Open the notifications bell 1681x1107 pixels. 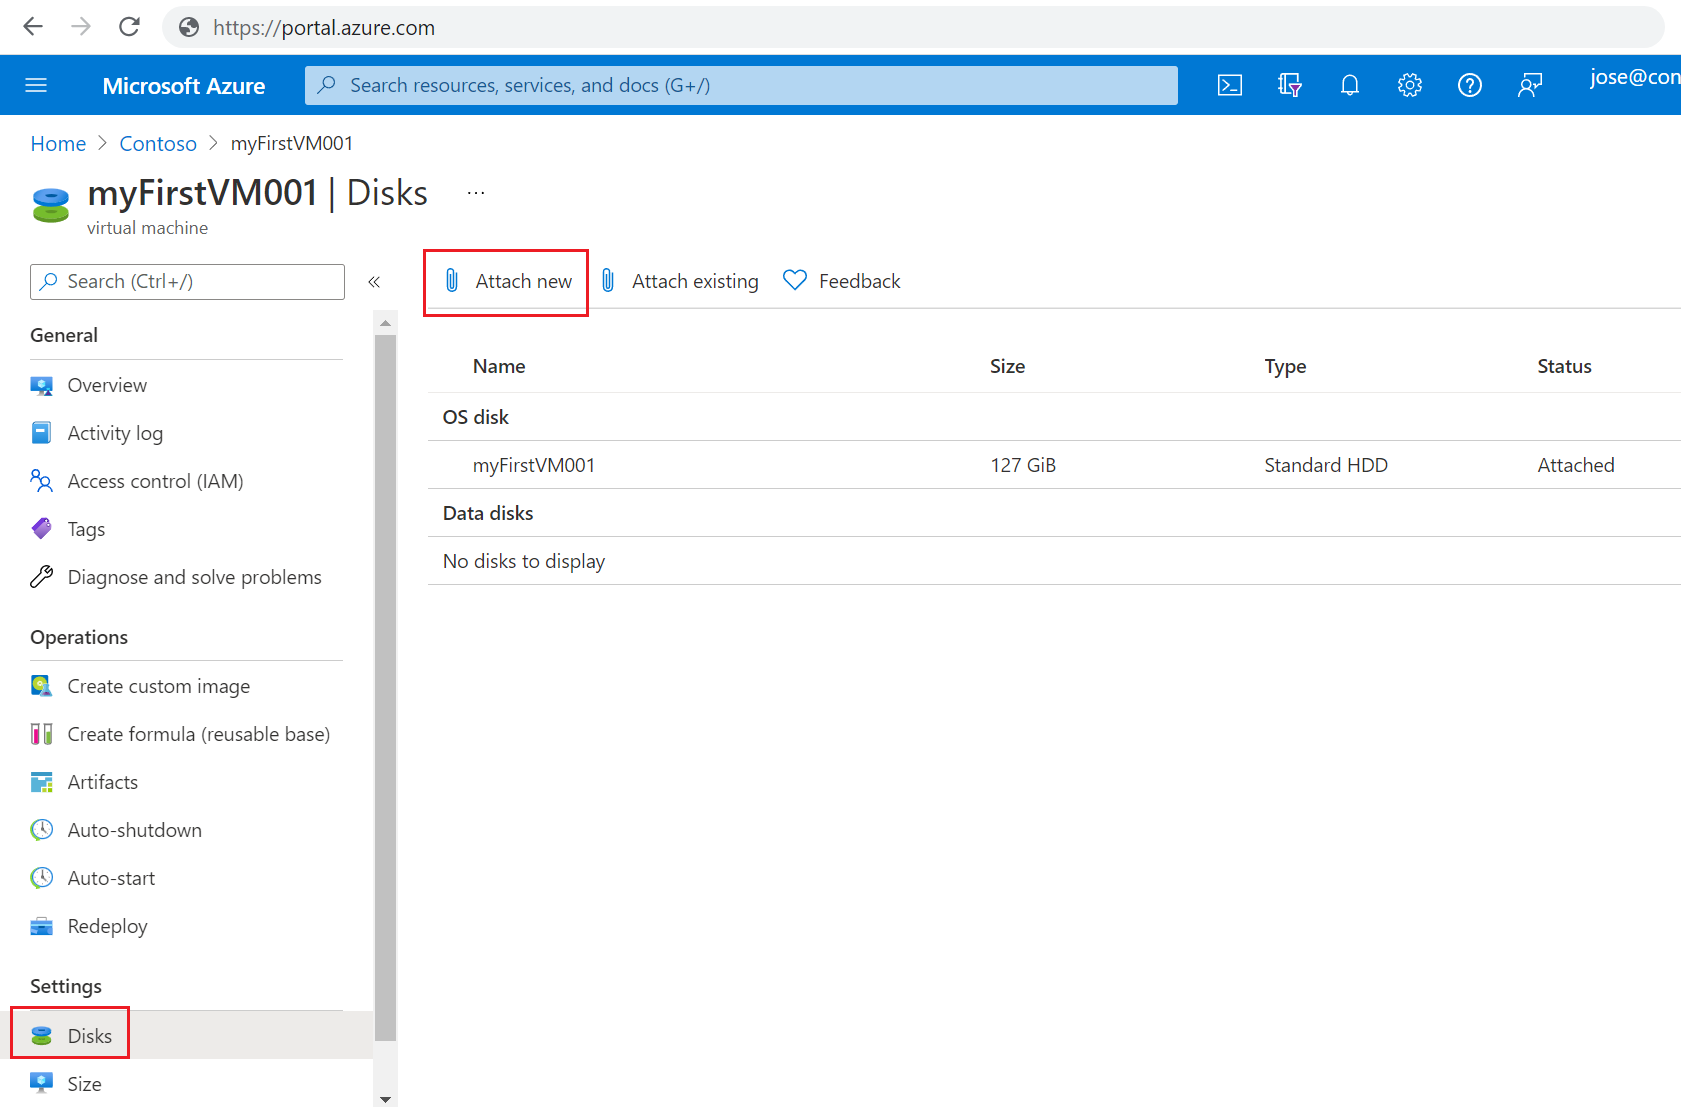click(x=1350, y=85)
